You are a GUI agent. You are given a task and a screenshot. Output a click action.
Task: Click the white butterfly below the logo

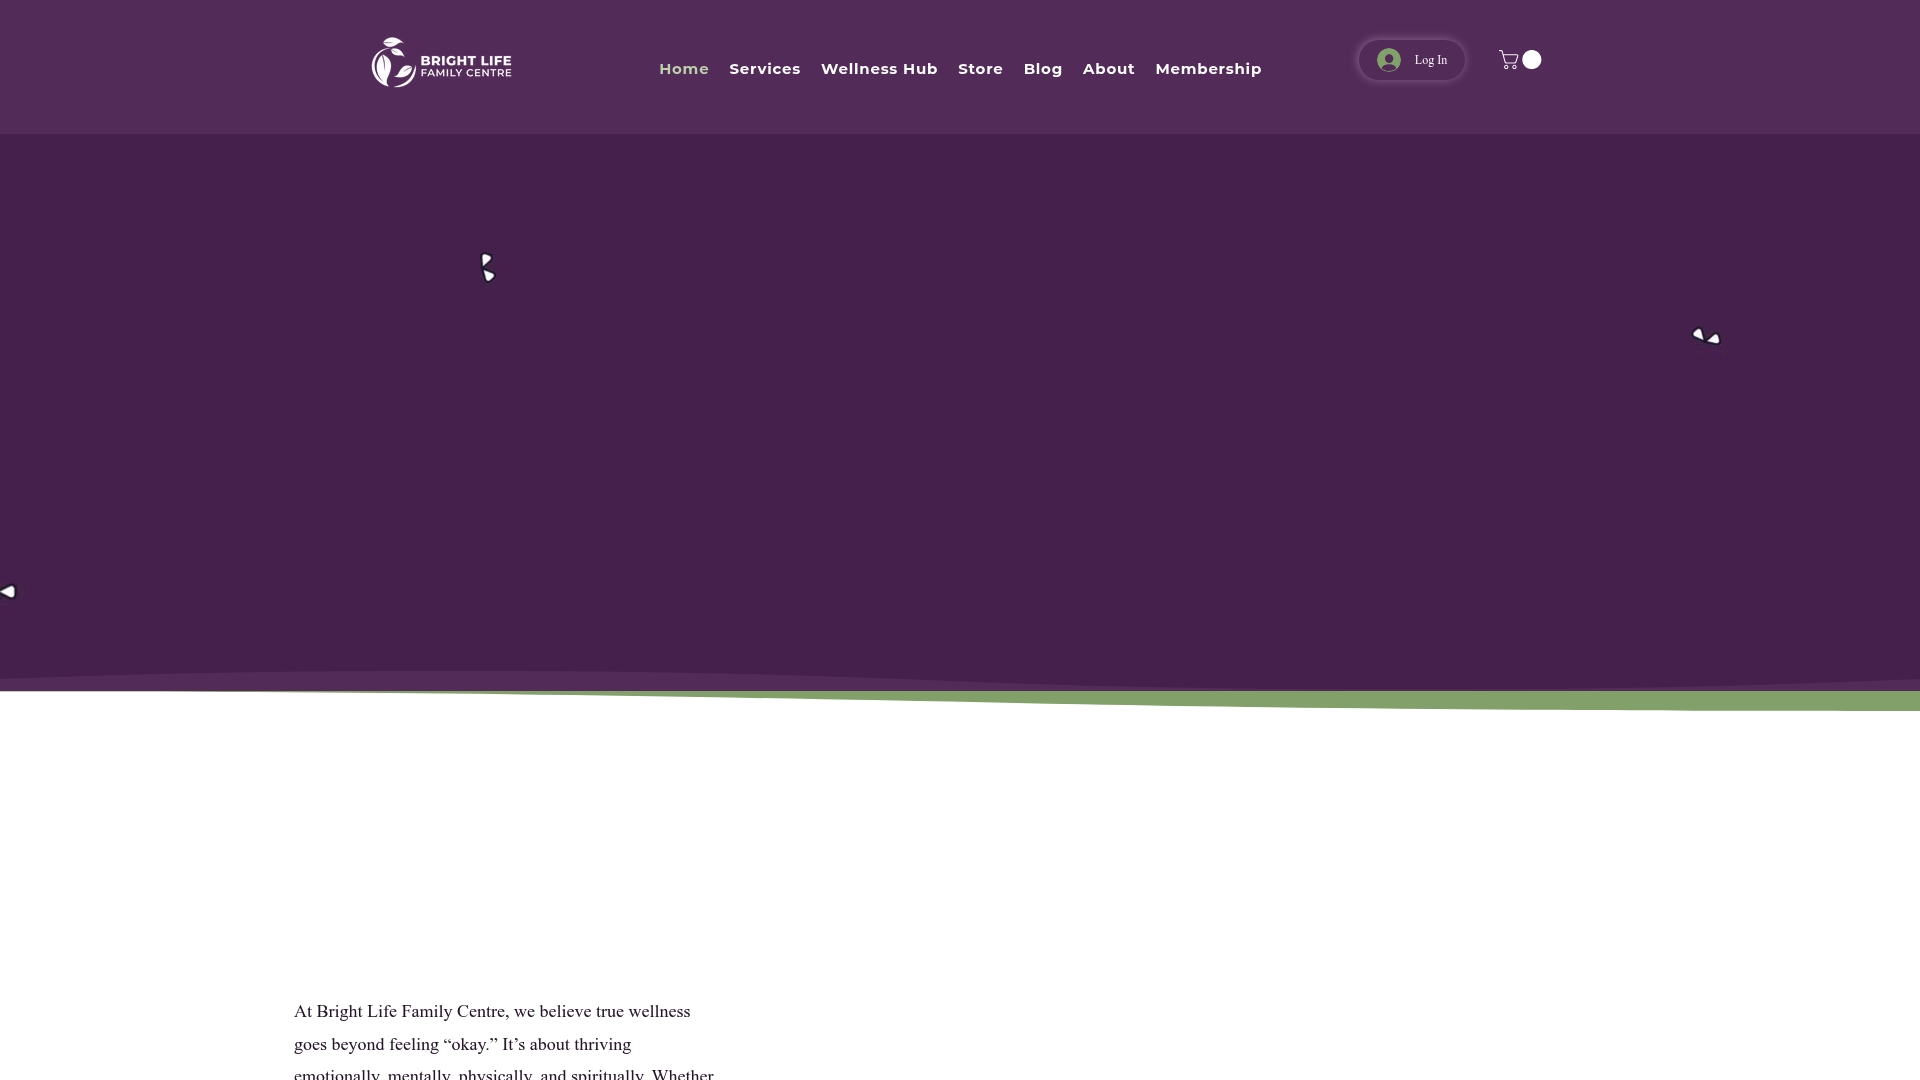point(488,268)
